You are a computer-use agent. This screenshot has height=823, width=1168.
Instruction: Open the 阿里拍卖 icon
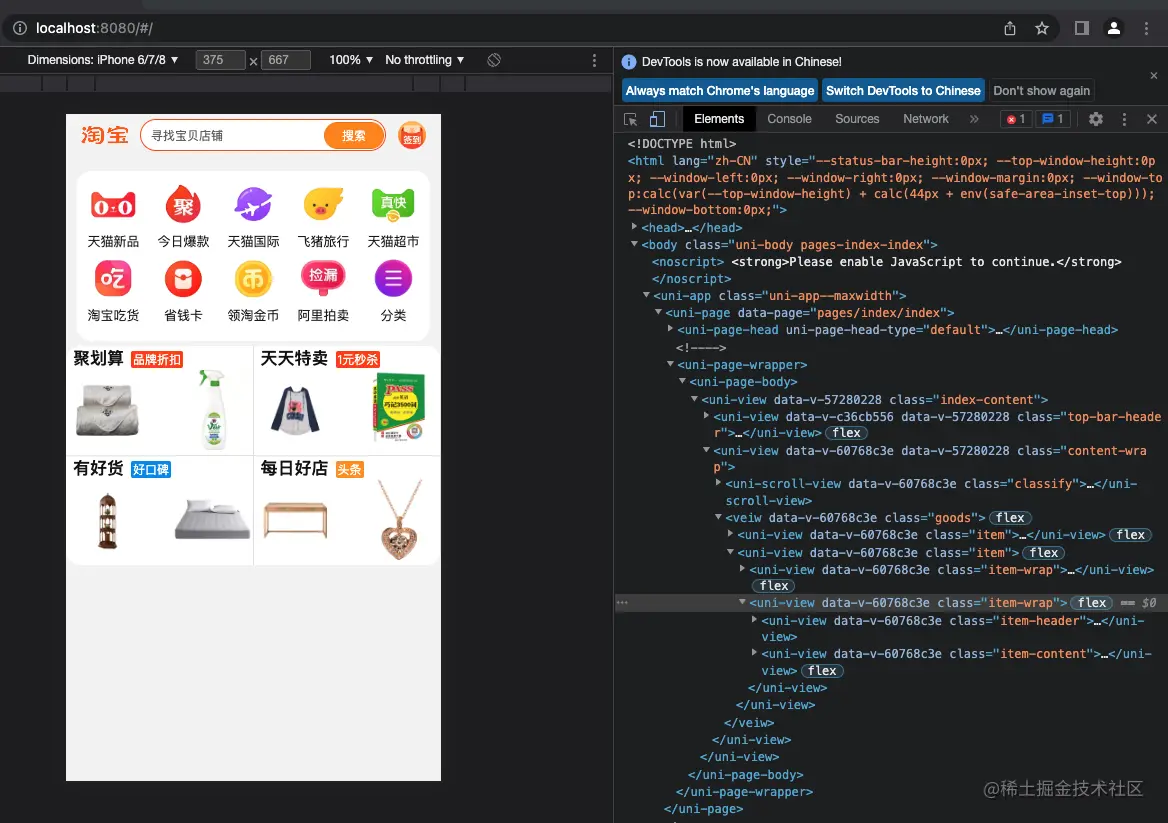pyautogui.click(x=323, y=278)
